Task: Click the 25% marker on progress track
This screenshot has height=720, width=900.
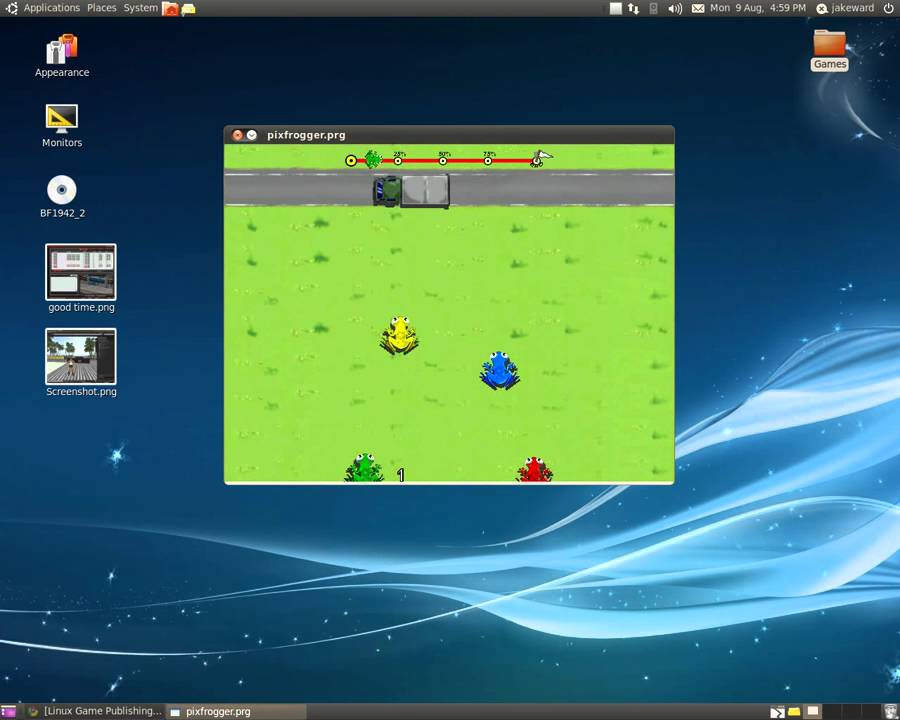Action: point(398,161)
